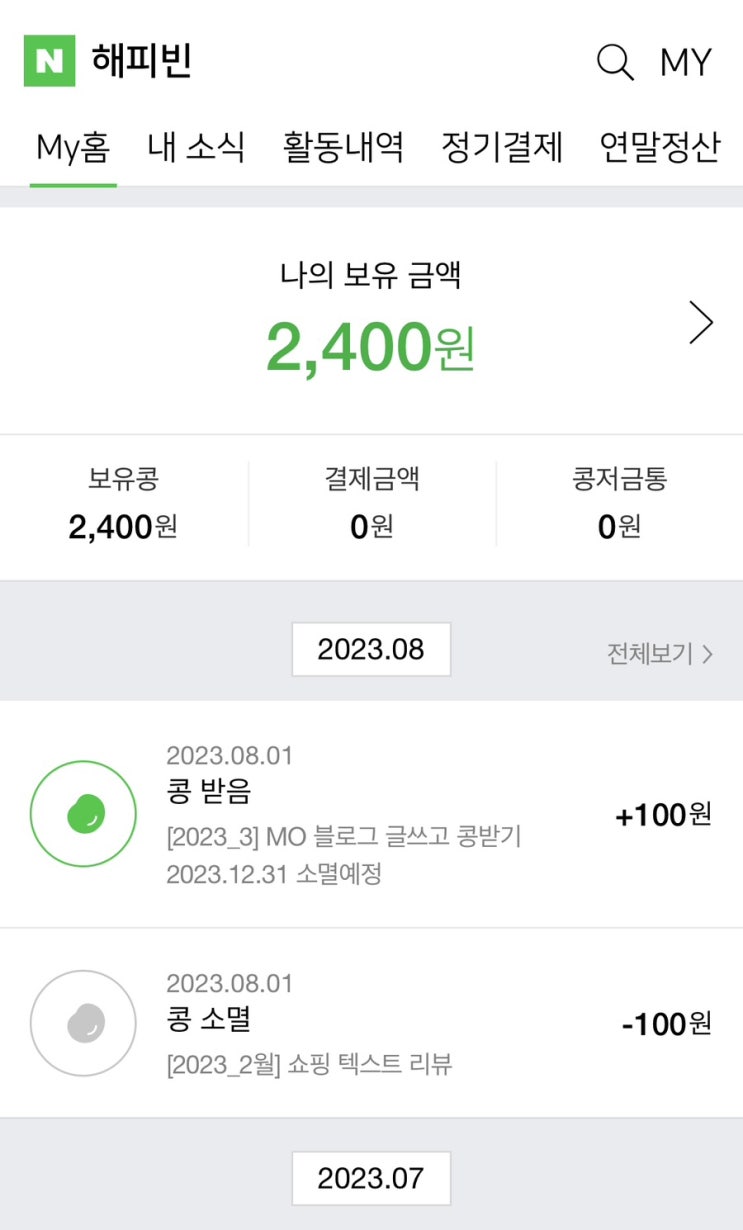The height and width of the screenshot is (1230, 743).
Task: Go to the 정기결제 tab
Action: [x=502, y=148]
